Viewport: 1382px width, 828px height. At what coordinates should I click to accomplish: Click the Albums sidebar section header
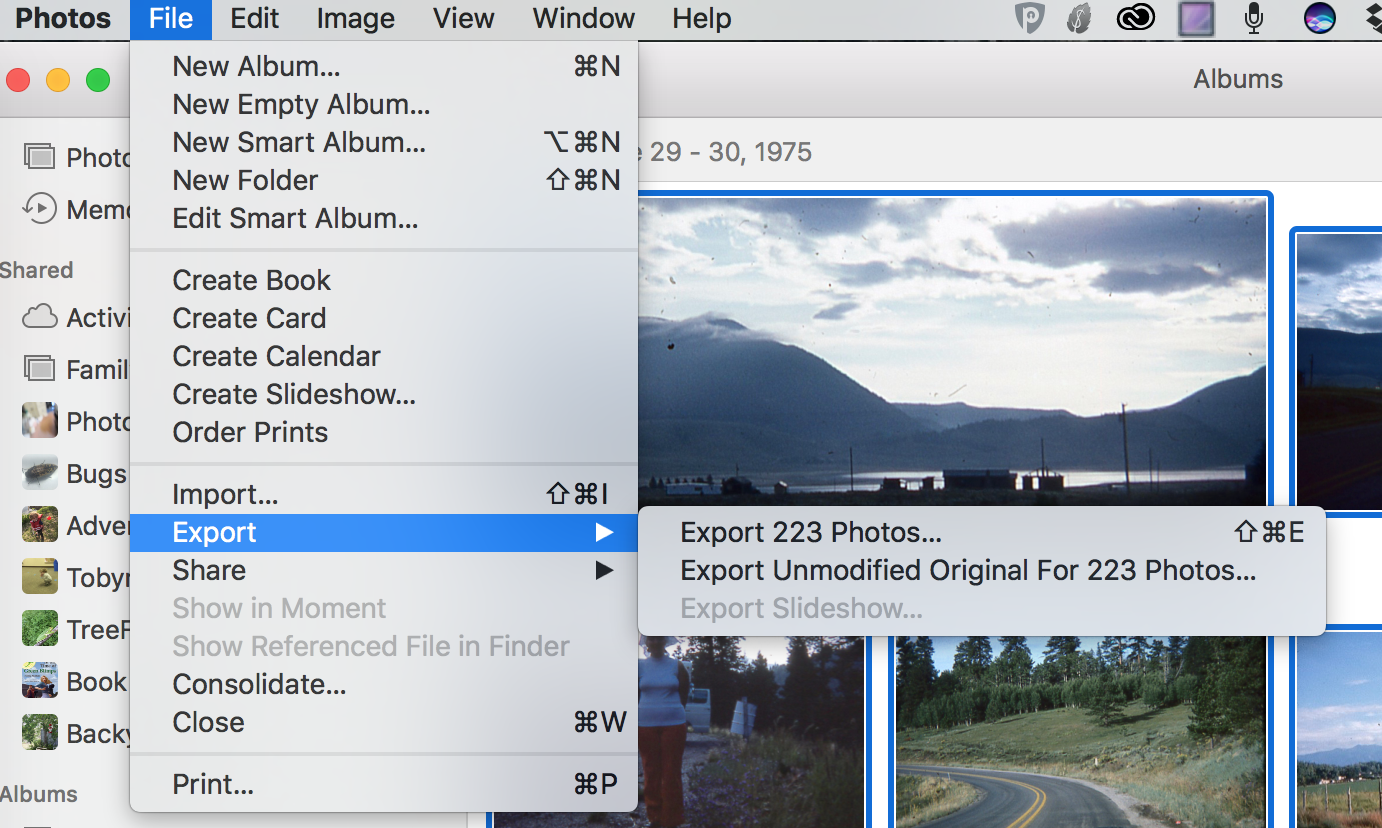(x=39, y=794)
